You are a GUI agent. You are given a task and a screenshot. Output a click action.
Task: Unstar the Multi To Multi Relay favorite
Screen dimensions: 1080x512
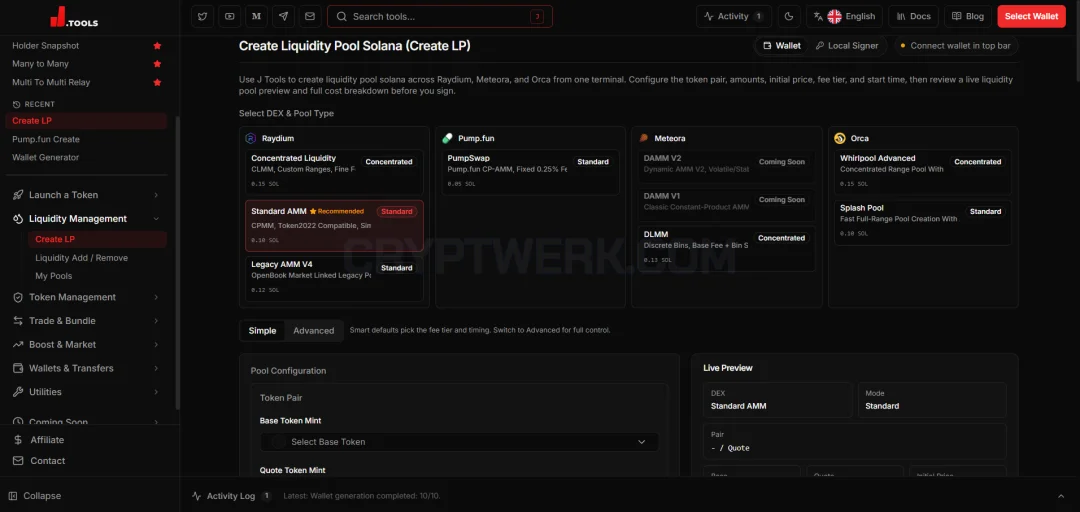157,82
